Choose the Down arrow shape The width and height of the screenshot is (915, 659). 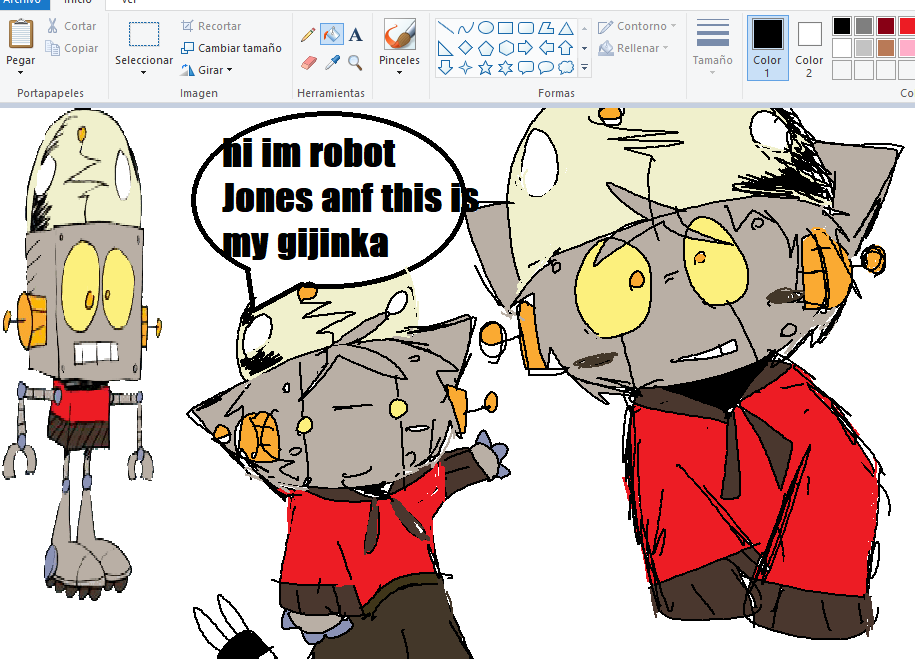(x=446, y=68)
